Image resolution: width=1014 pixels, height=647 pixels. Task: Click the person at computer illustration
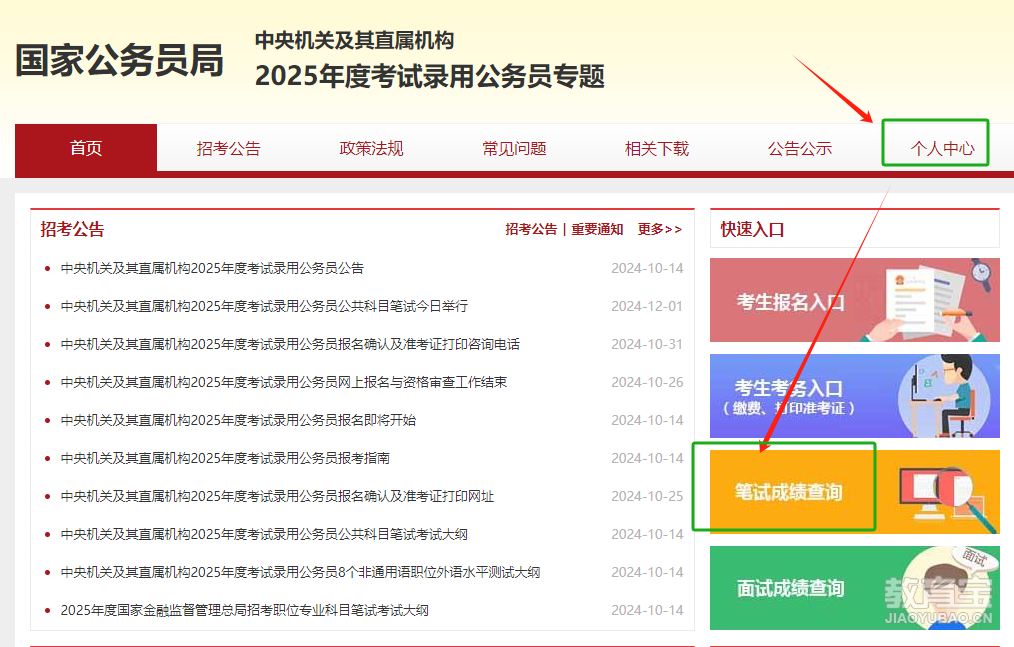pyautogui.click(x=945, y=396)
